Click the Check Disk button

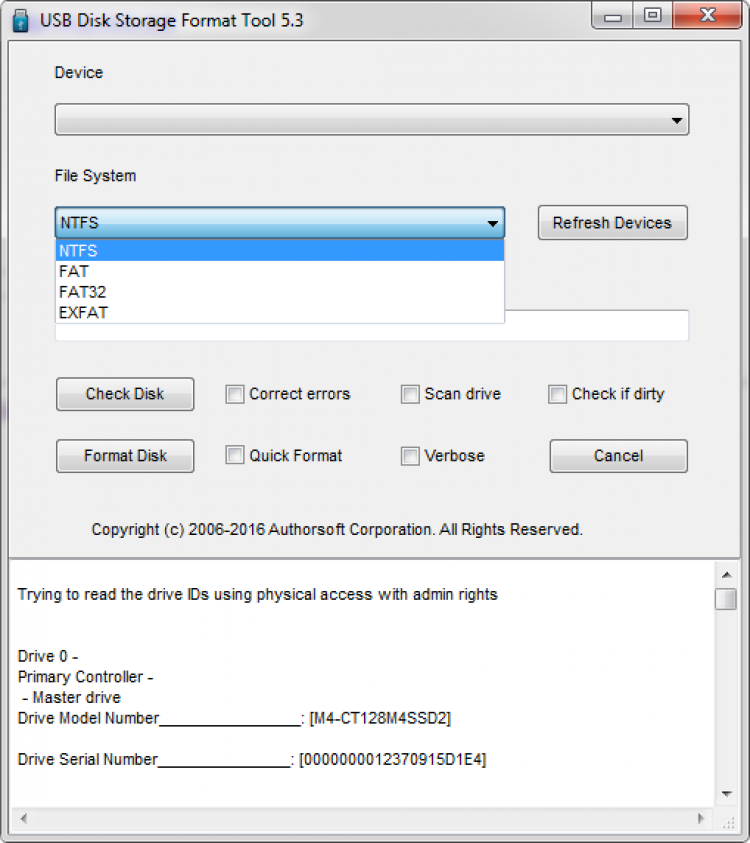pos(125,394)
